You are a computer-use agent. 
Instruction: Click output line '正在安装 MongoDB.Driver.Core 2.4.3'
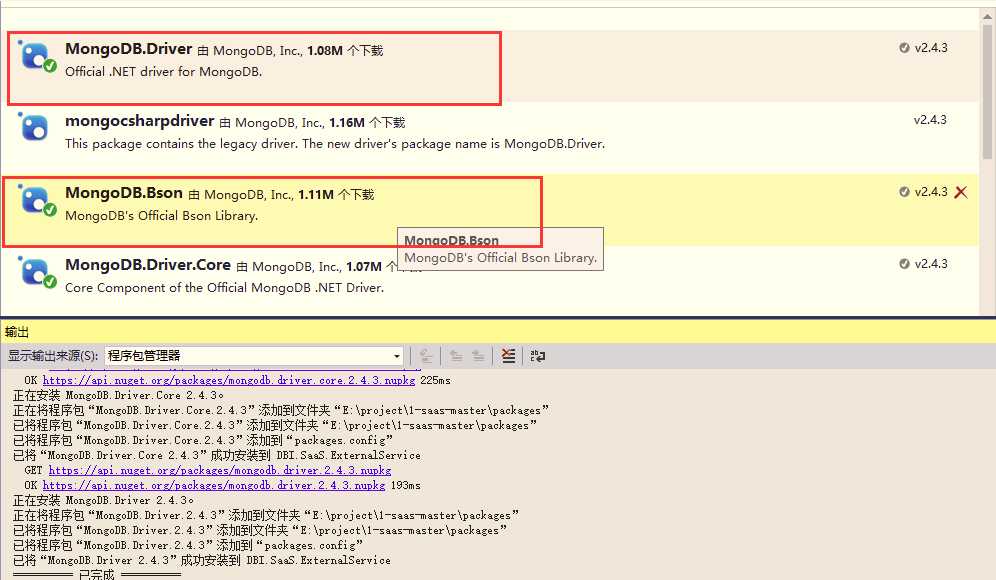(118, 395)
